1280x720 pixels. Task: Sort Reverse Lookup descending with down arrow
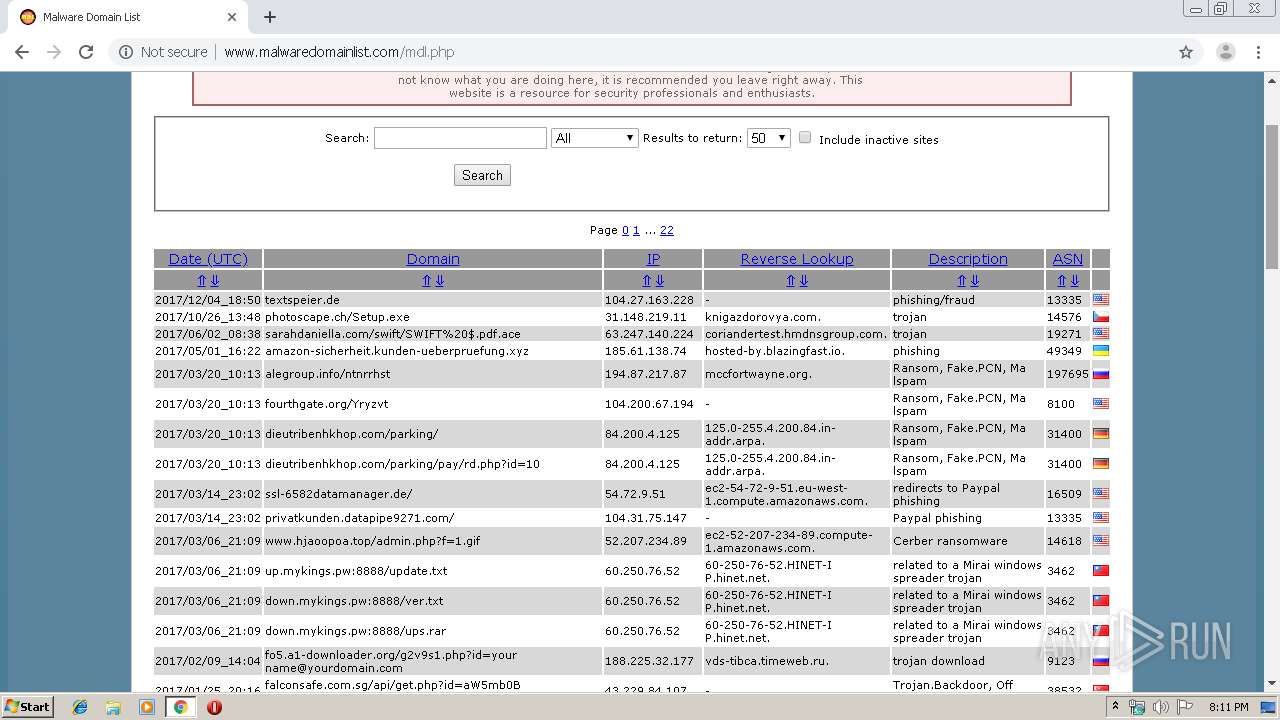click(803, 281)
